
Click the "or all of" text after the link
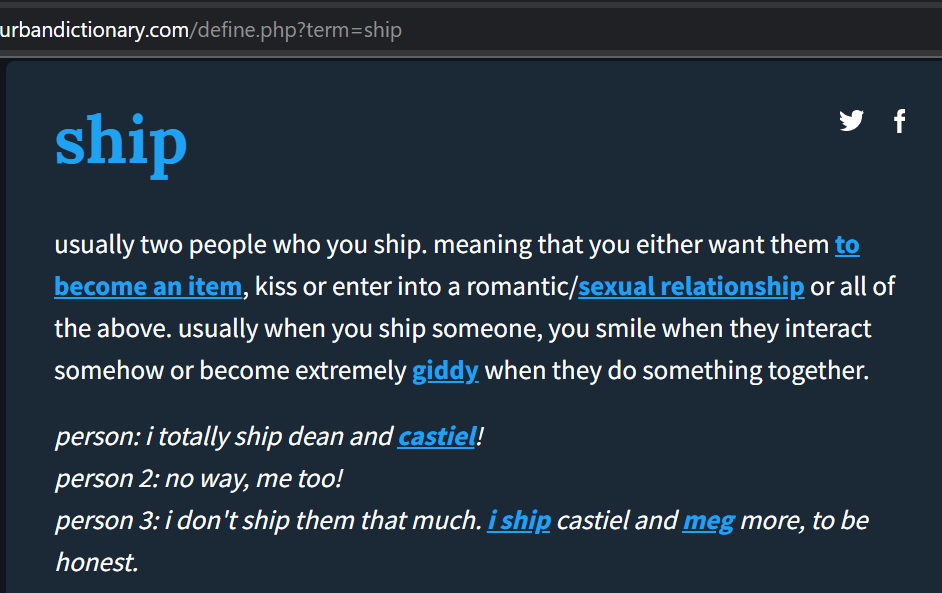point(852,287)
